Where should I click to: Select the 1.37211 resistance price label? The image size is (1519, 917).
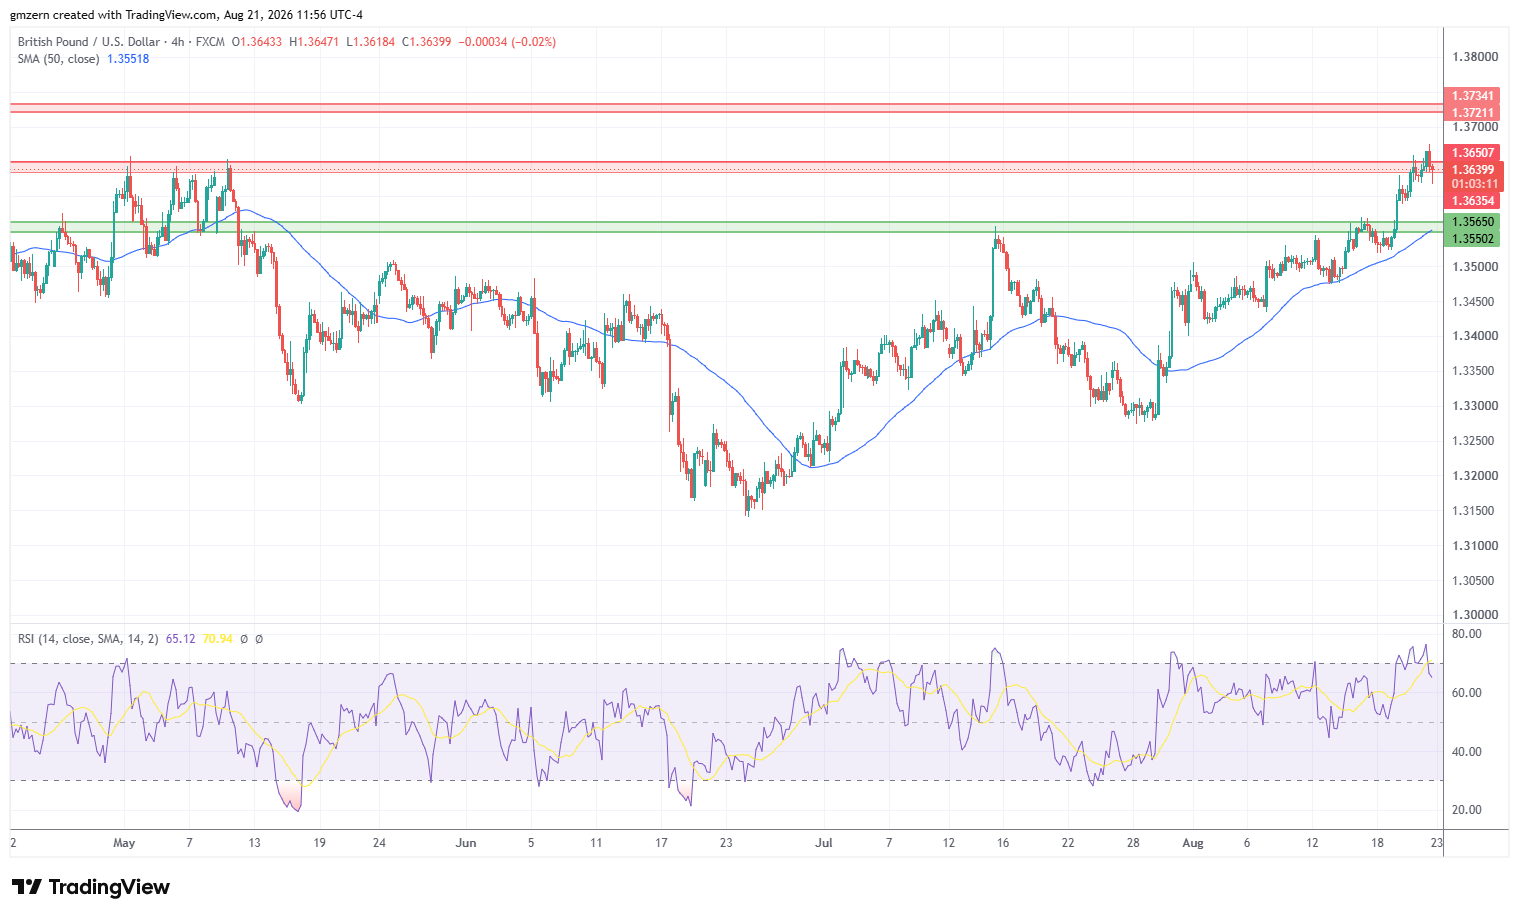(1472, 113)
